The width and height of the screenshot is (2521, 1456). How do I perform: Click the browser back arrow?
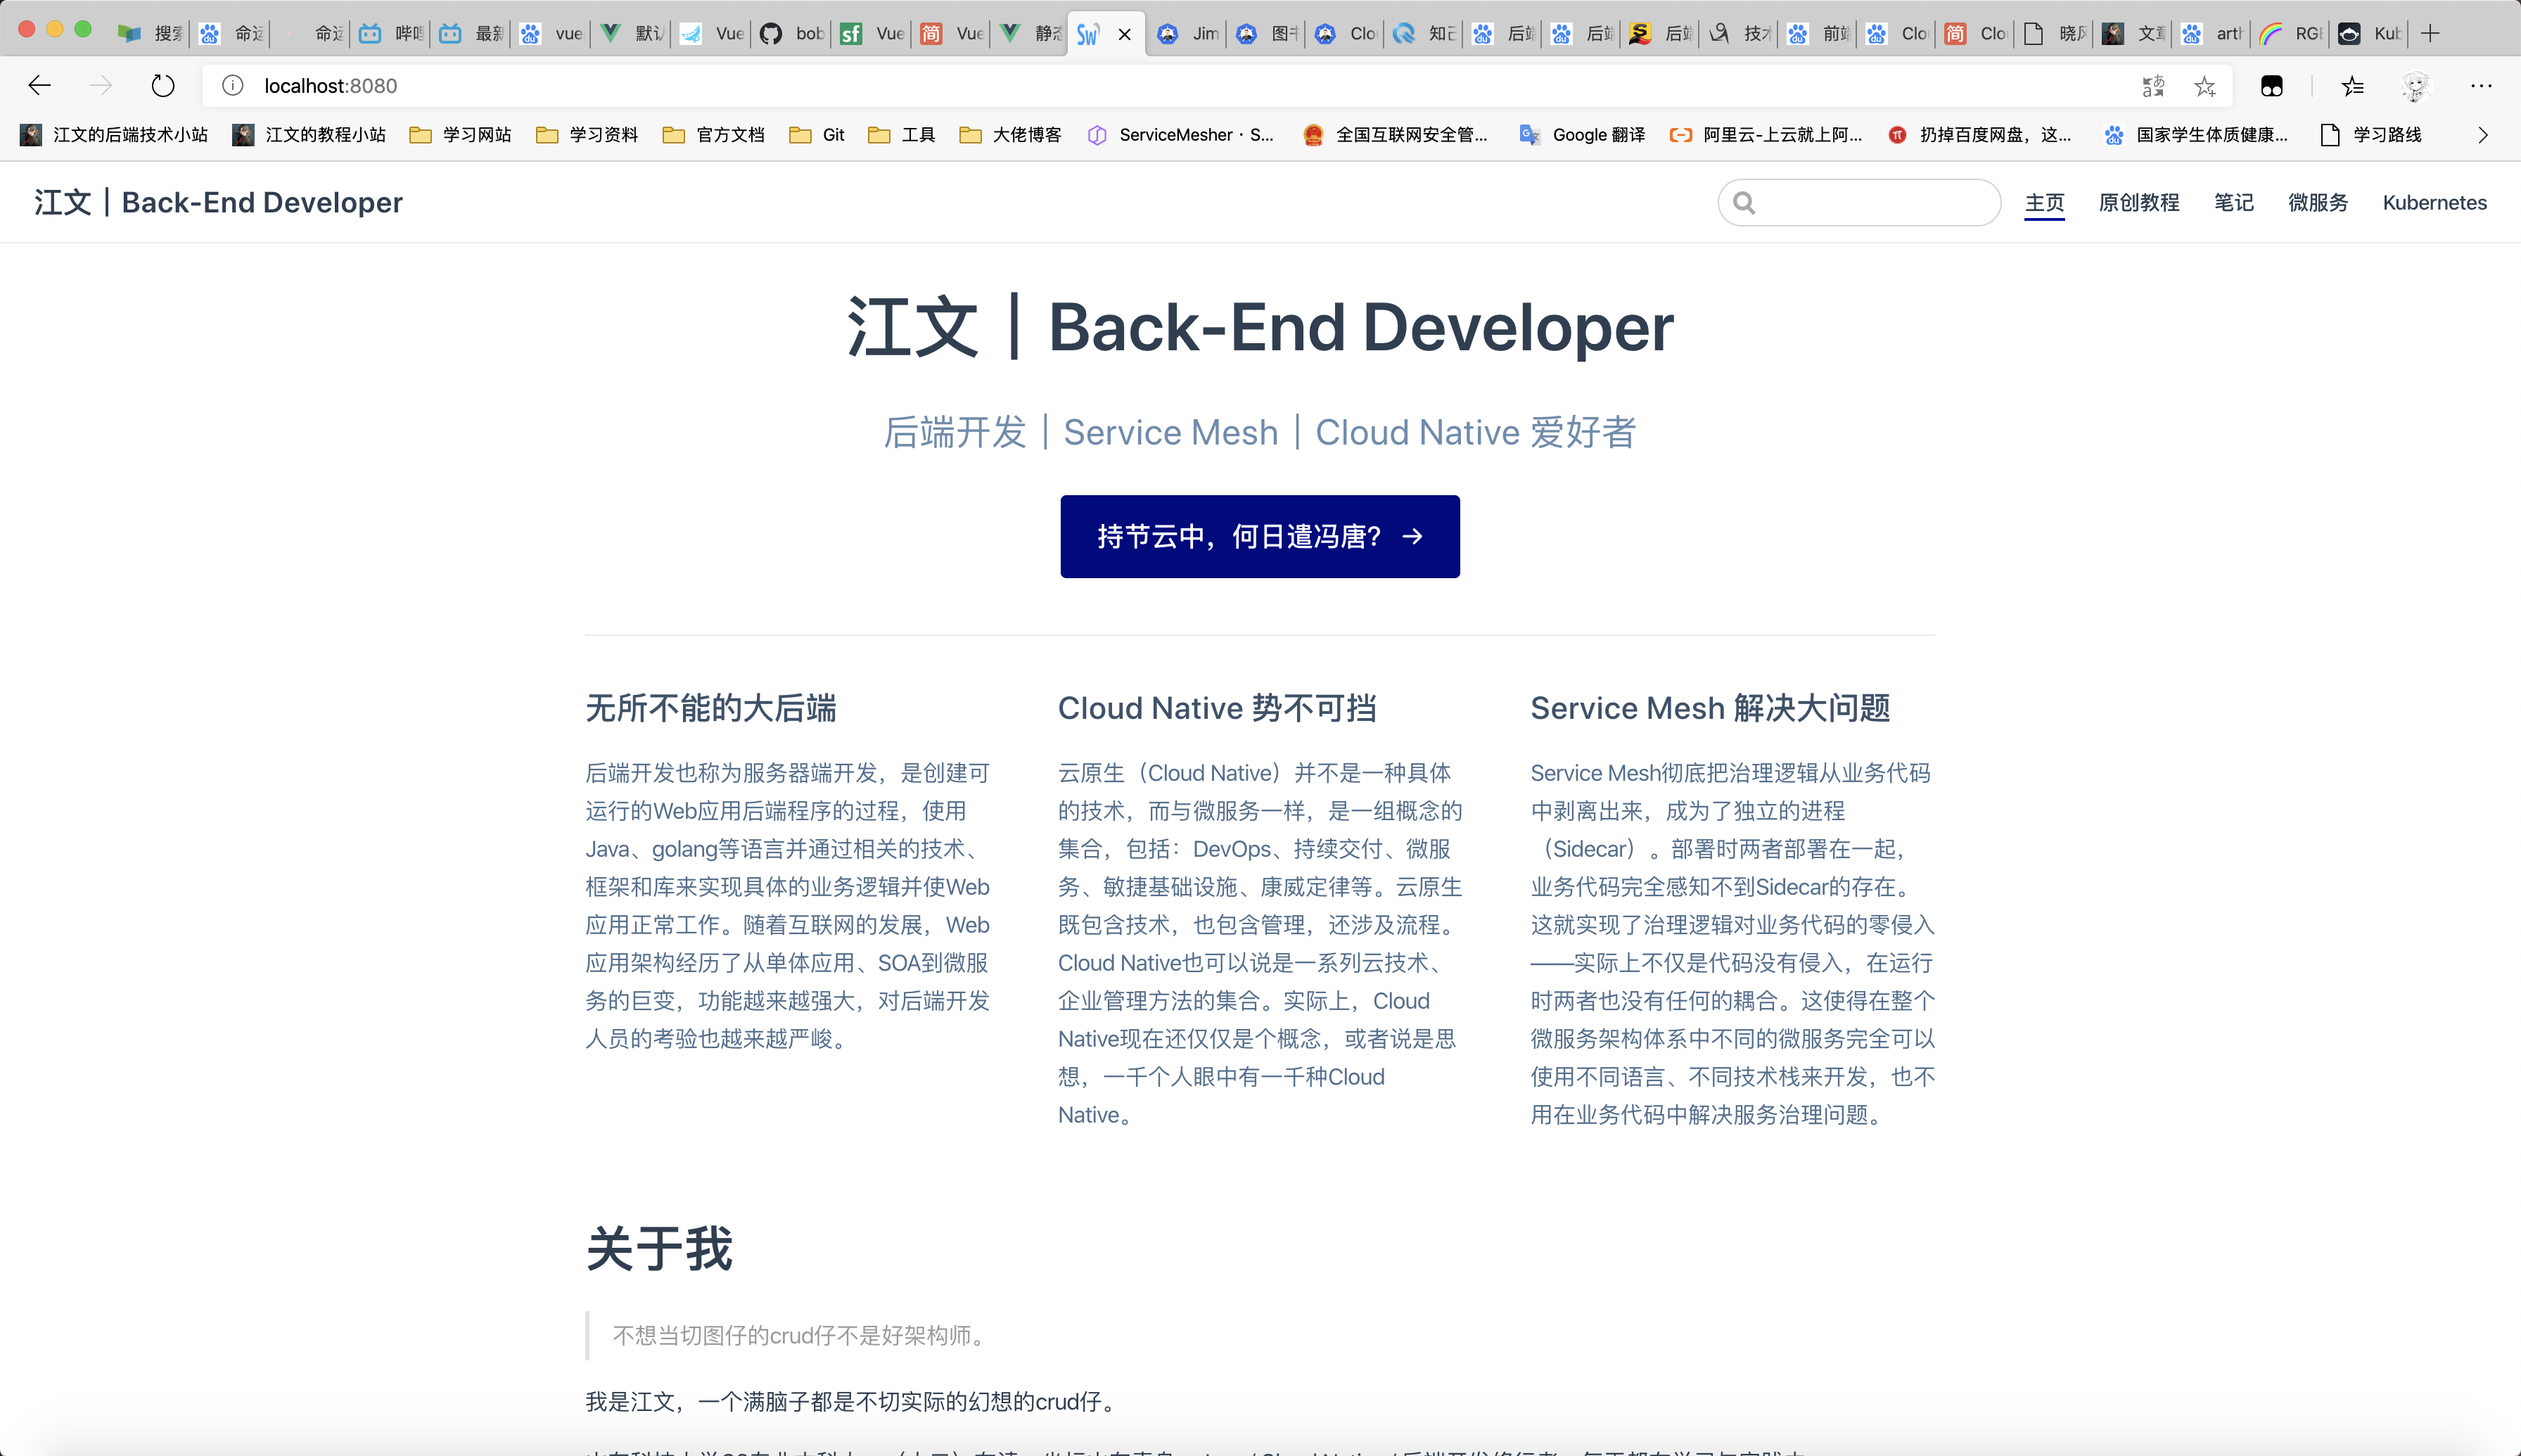coord(39,86)
